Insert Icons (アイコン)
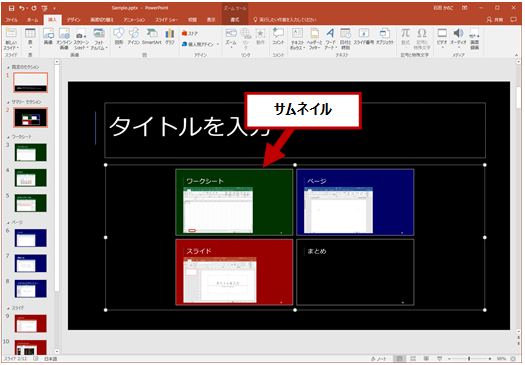This screenshot has width=525, height=365. click(134, 36)
